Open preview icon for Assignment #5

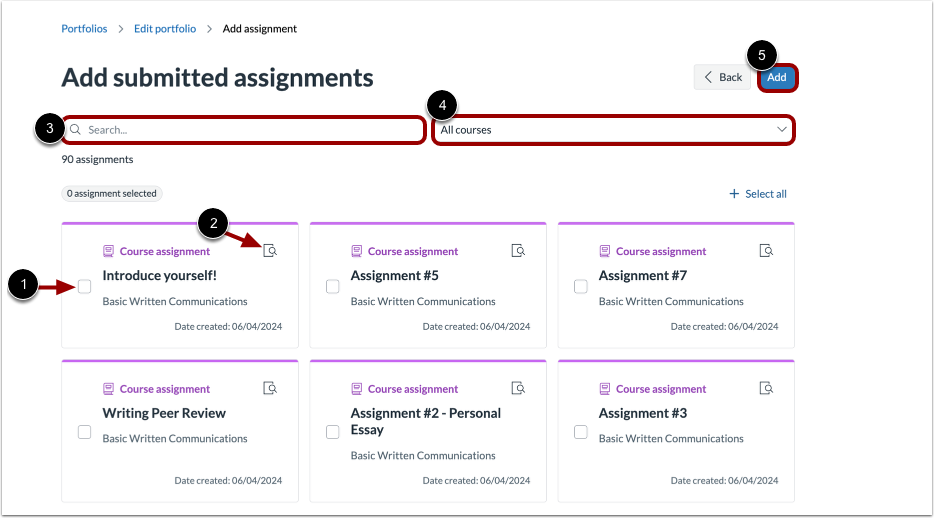pos(518,251)
